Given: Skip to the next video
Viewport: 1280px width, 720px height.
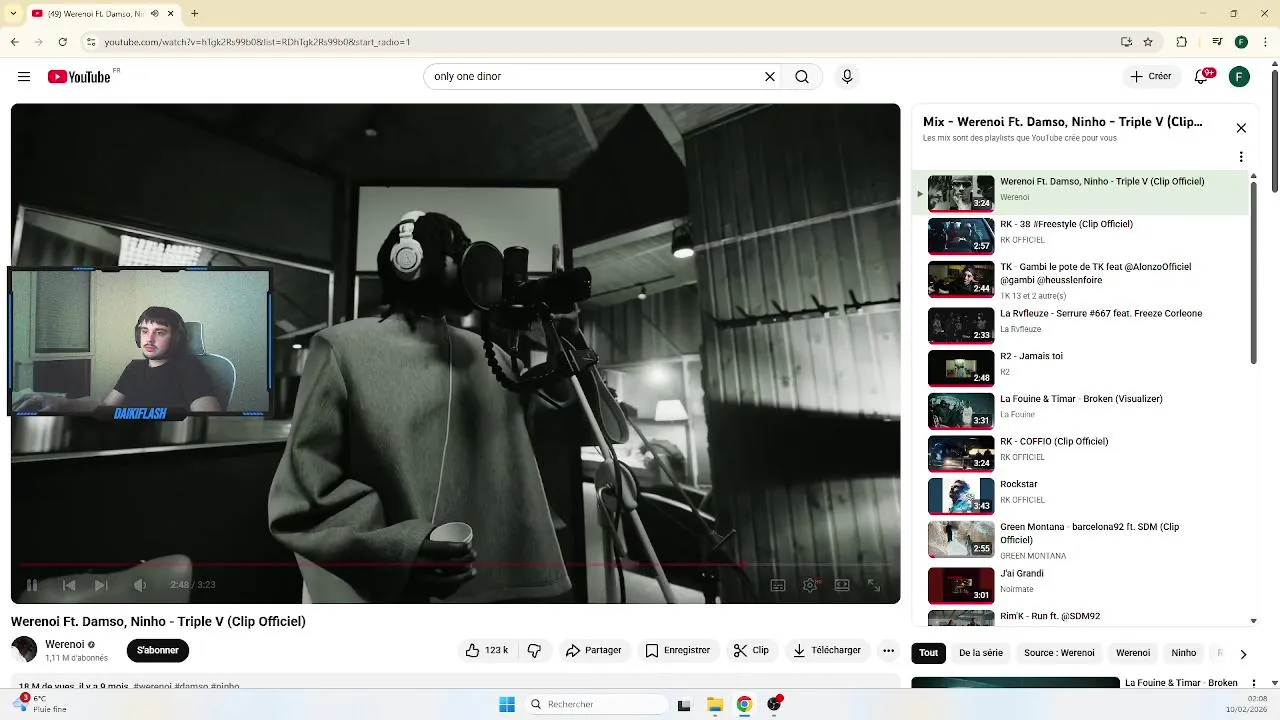Looking at the screenshot, I should click(101, 585).
